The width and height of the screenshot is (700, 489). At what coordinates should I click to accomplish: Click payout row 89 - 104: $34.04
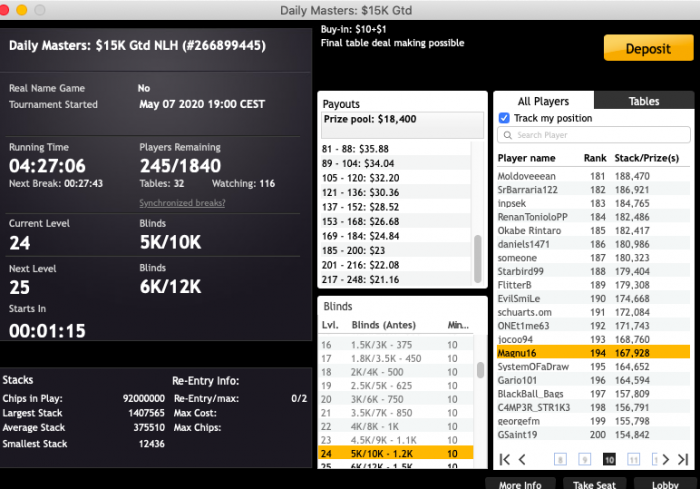pyautogui.click(x=396, y=163)
